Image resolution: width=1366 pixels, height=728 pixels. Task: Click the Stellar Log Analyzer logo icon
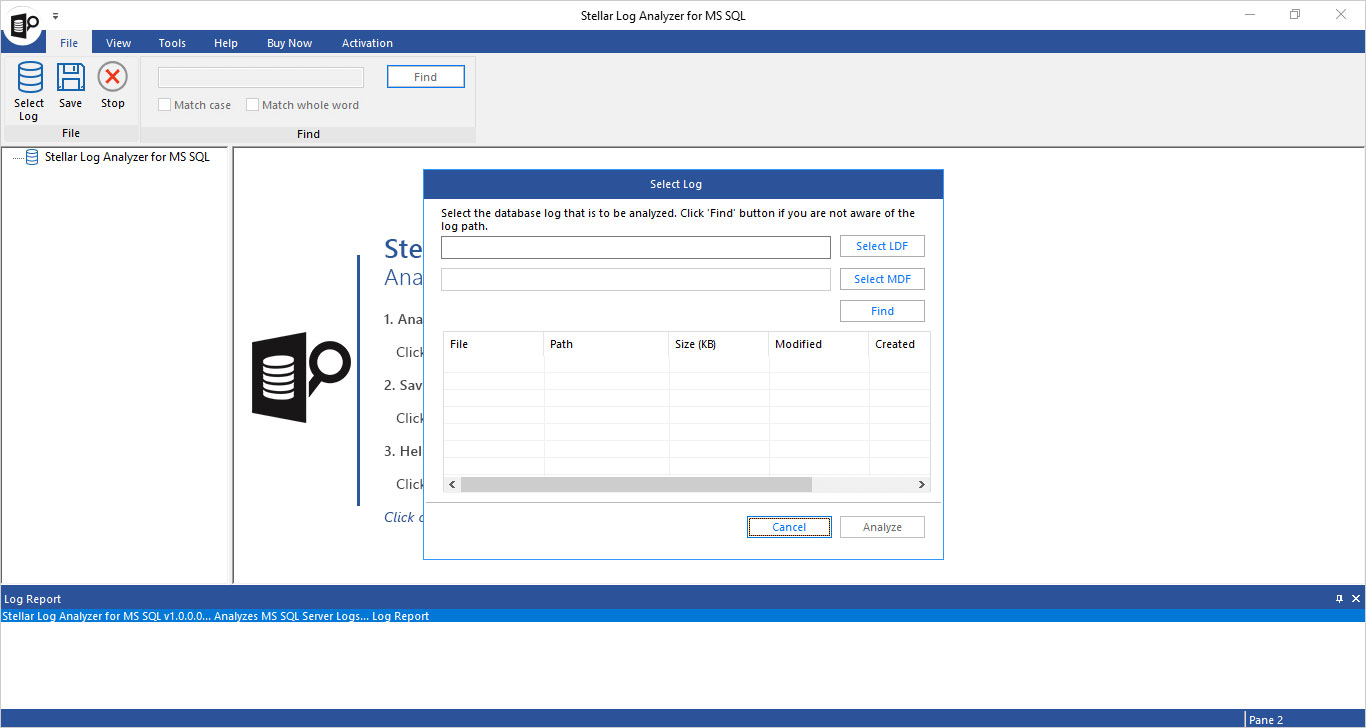point(22,22)
